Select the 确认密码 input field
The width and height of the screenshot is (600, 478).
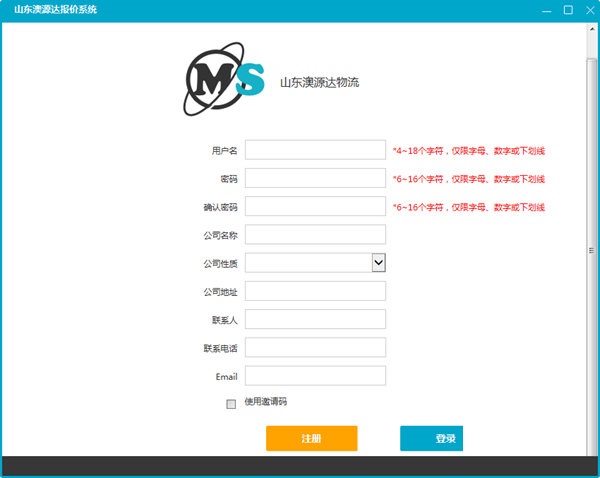315,206
